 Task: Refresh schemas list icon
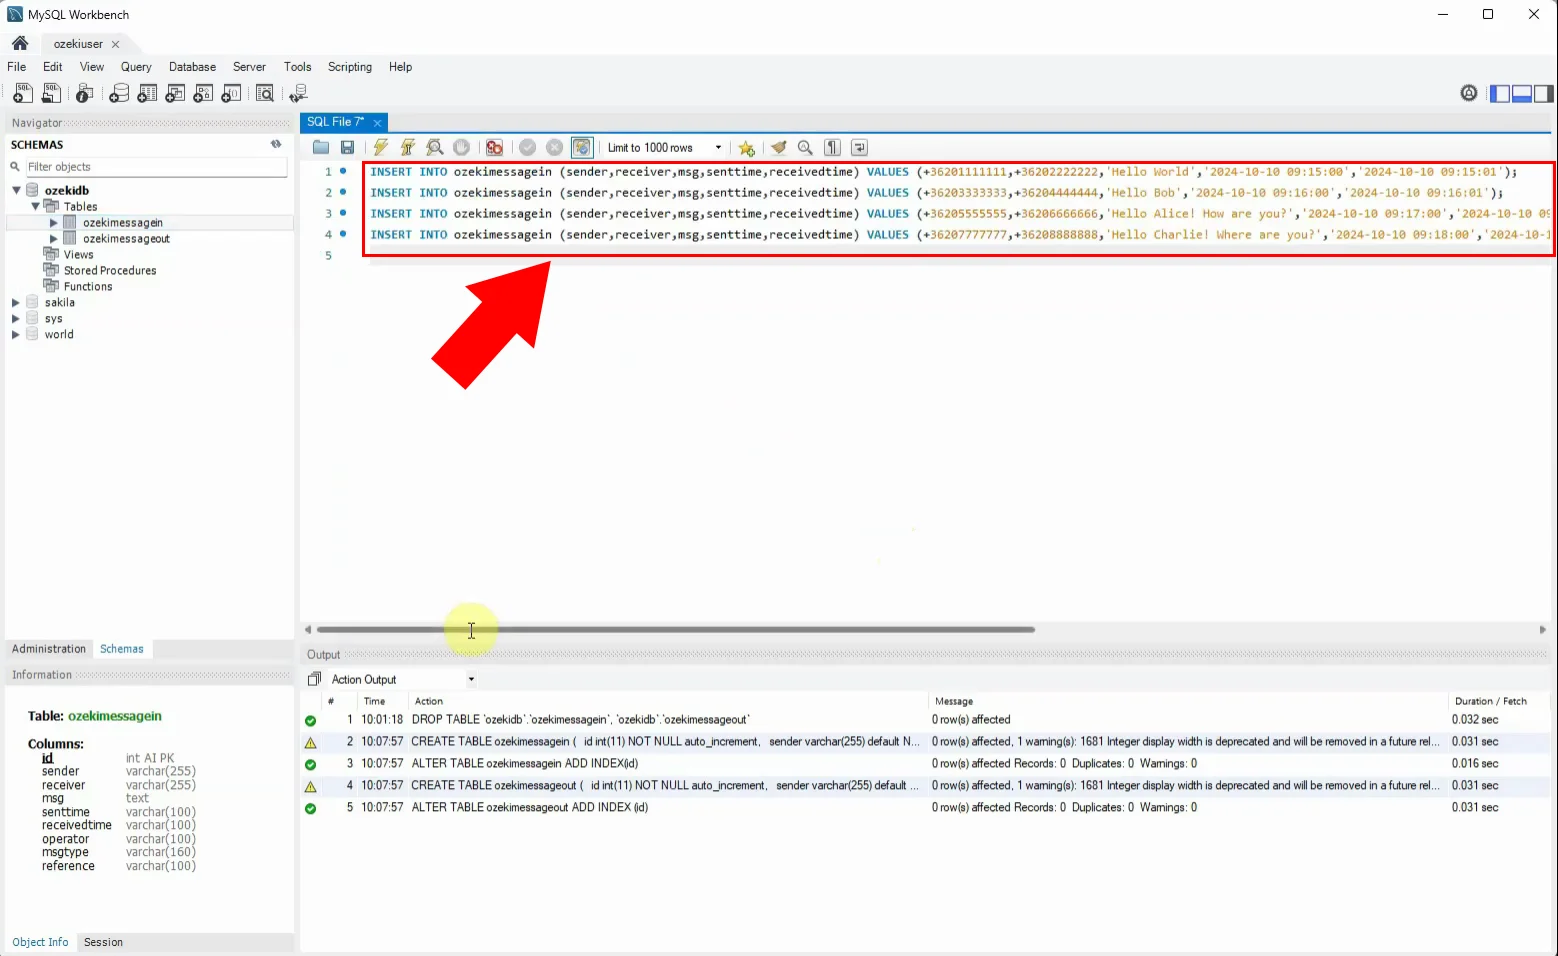point(276,144)
